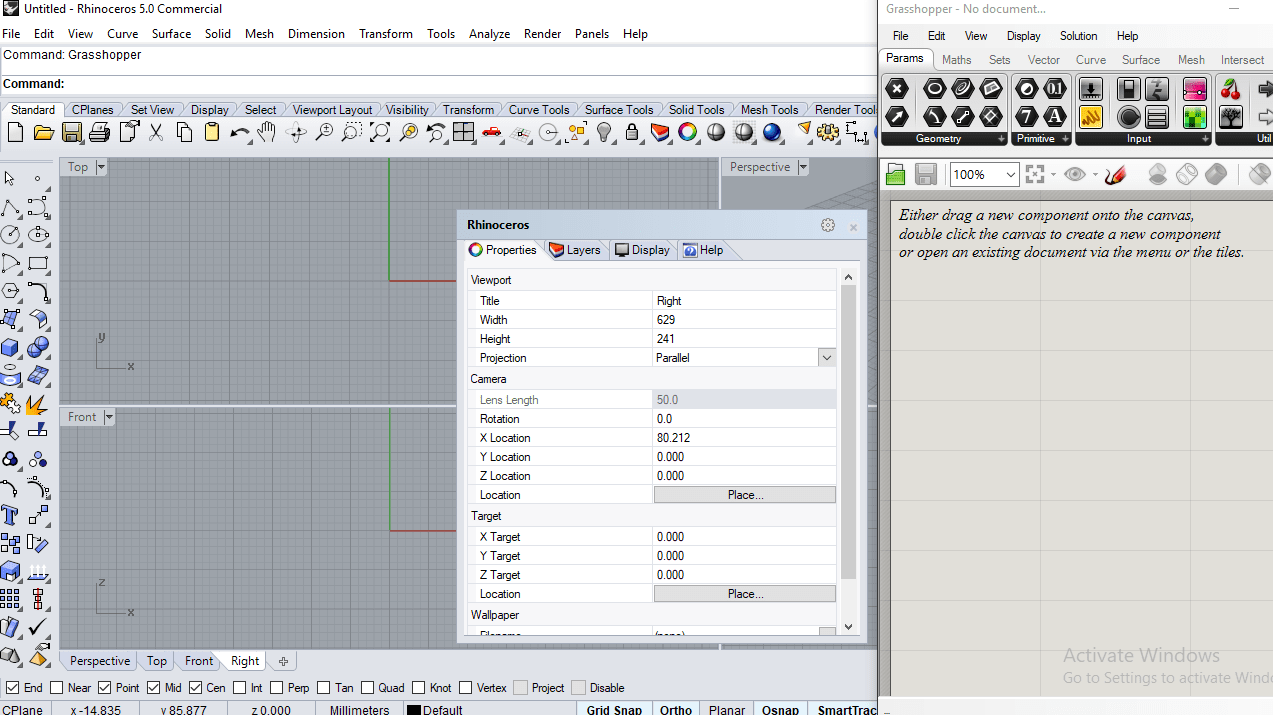Open the Projection Parallel dropdown

(826, 358)
